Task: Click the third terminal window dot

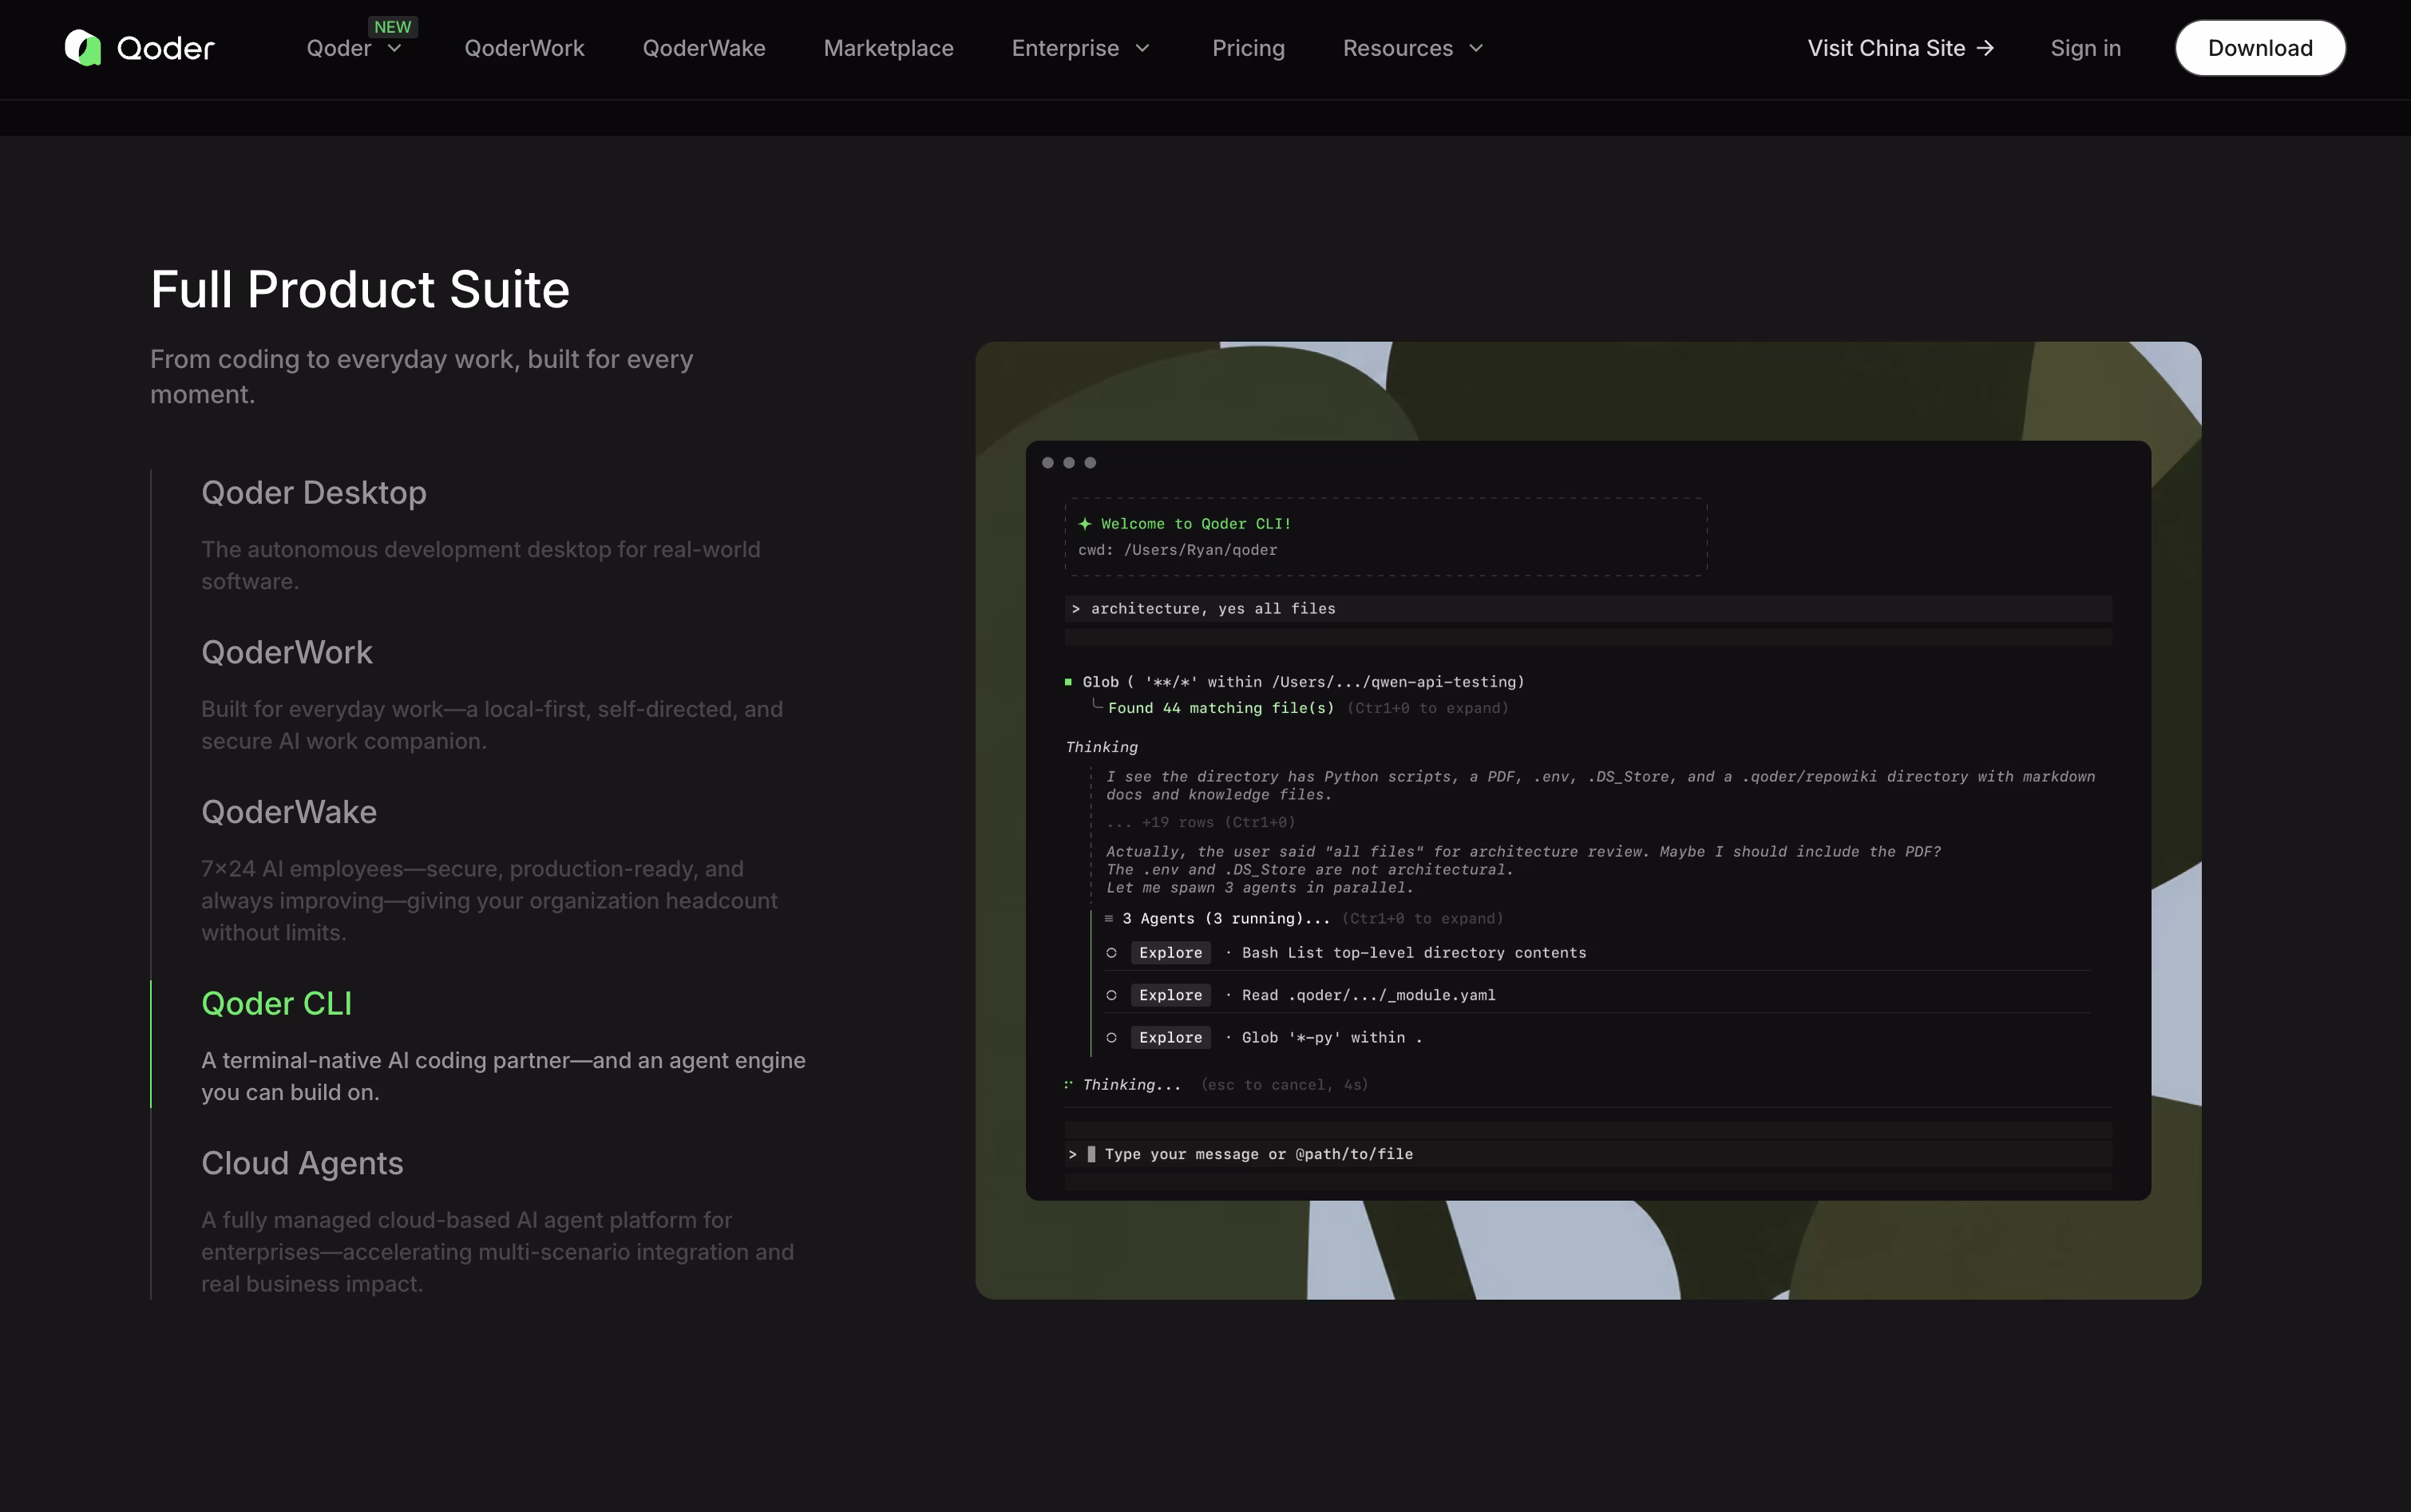Action: (x=1090, y=463)
